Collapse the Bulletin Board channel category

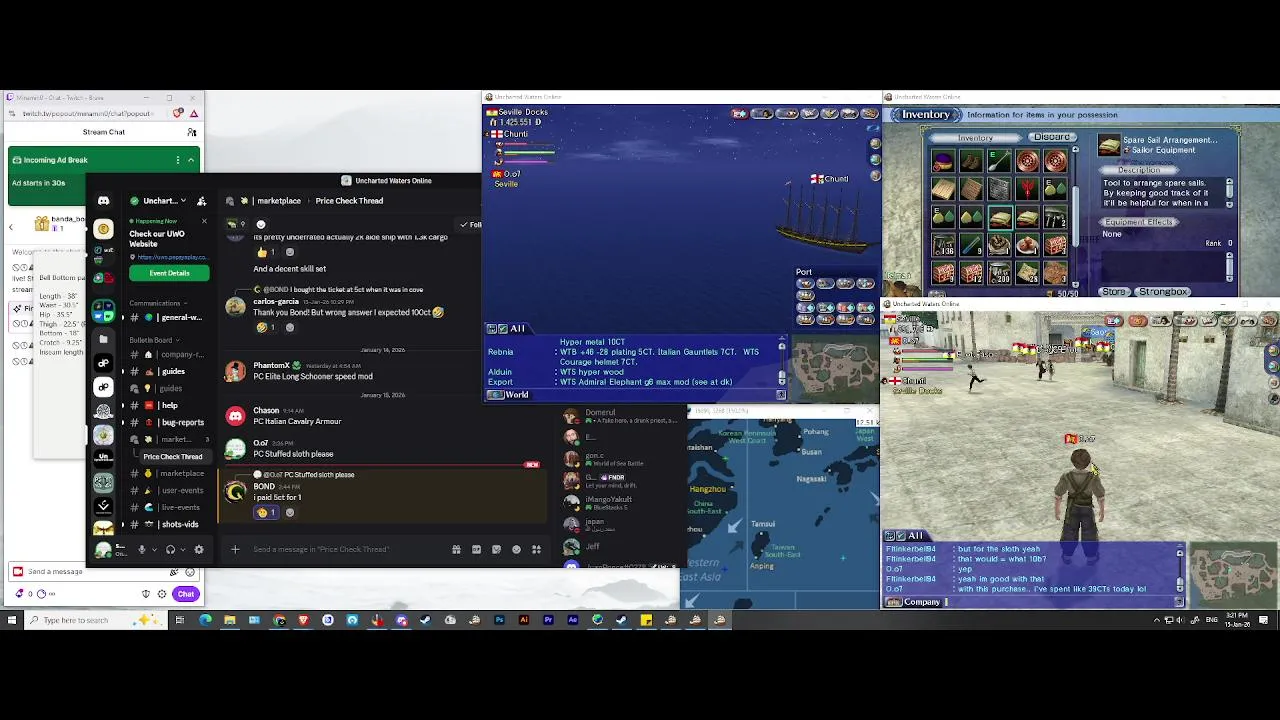point(152,340)
